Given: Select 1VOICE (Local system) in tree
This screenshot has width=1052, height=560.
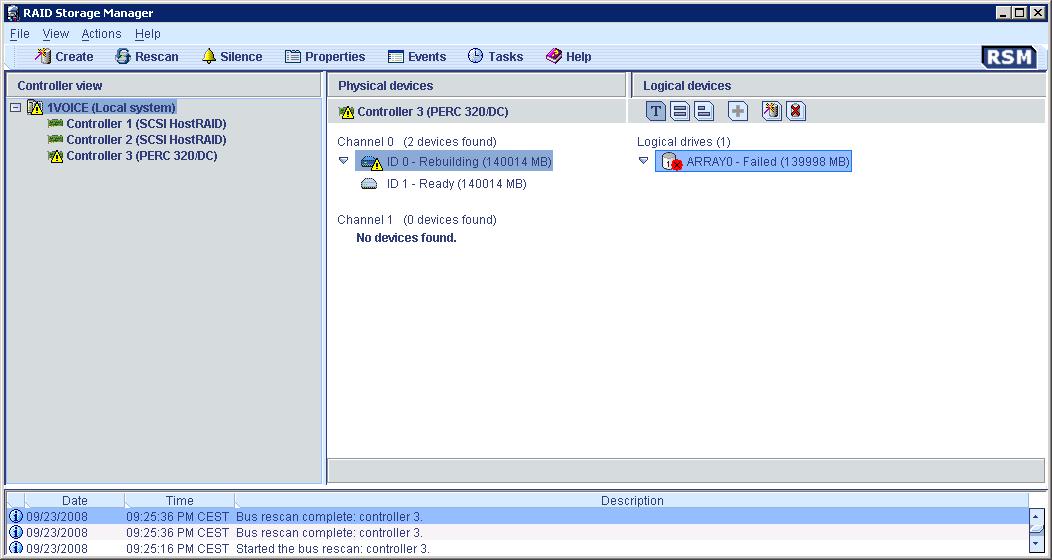Looking at the screenshot, I should click(111, 107).
